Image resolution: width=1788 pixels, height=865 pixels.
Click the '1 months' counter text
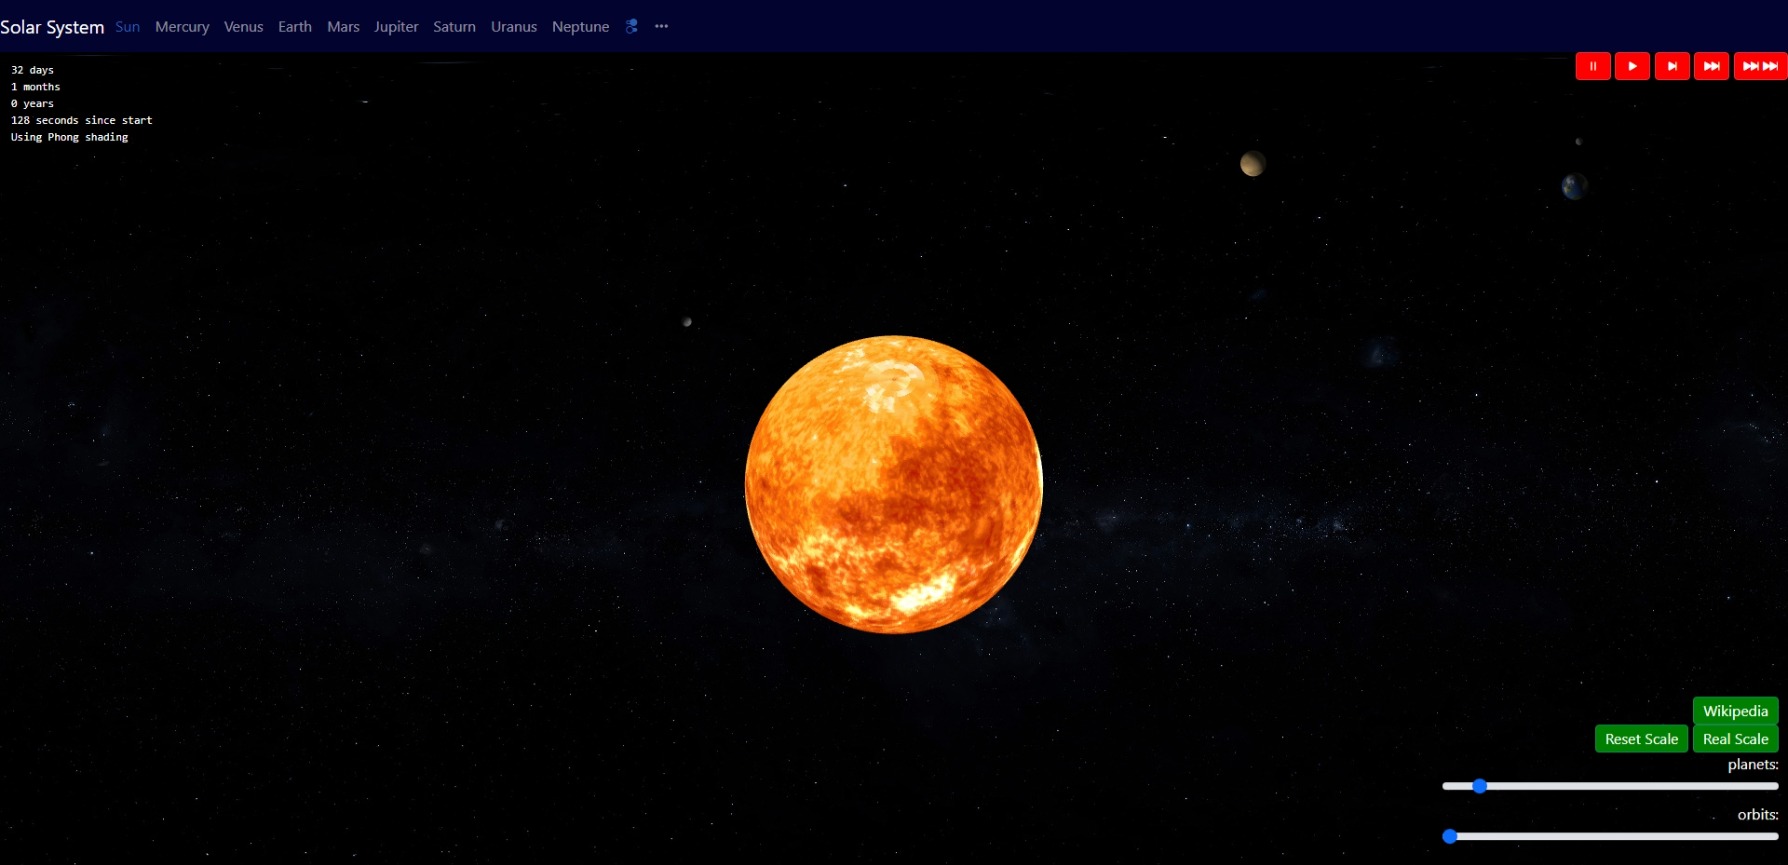(35, 87)
